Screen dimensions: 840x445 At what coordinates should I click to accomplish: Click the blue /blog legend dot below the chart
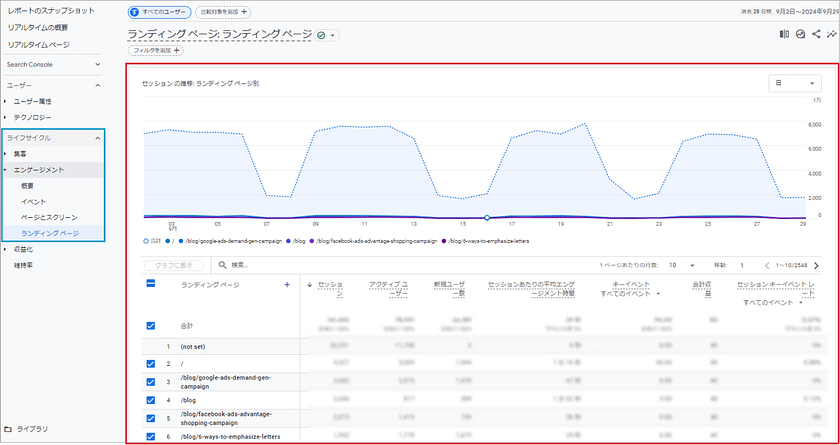coord(288,241)
